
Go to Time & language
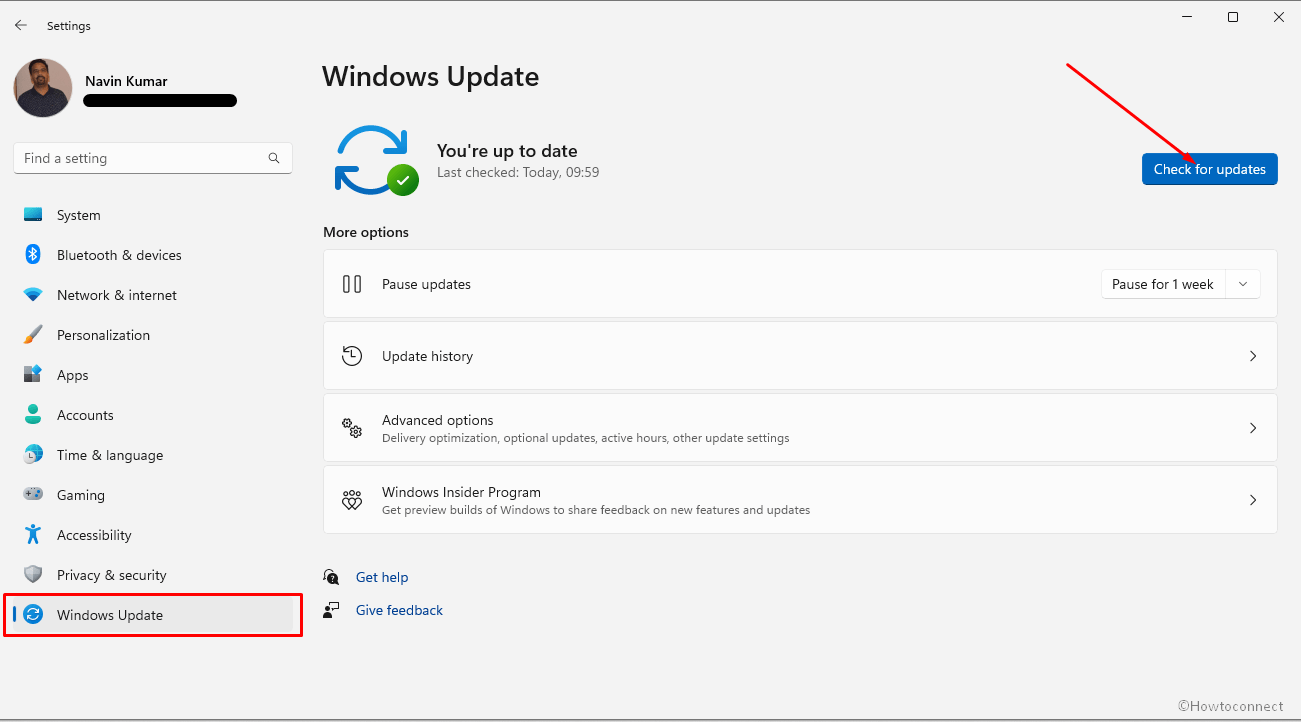pyautogui.click(x=153, y=455)
